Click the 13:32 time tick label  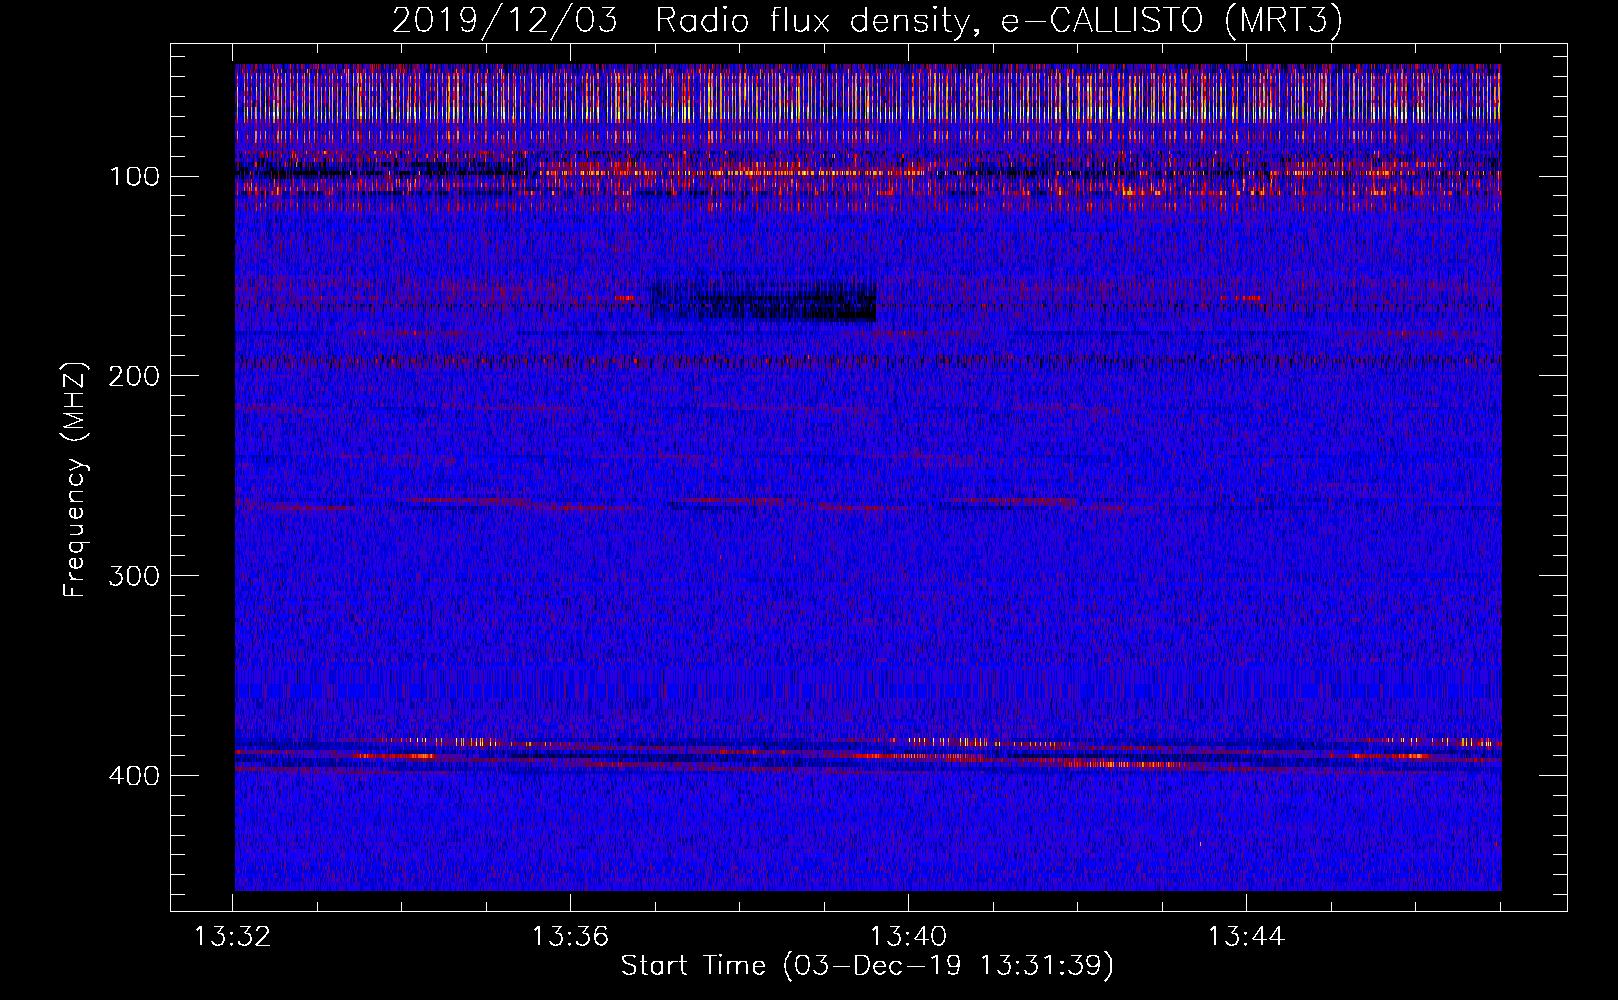(232, 937)
